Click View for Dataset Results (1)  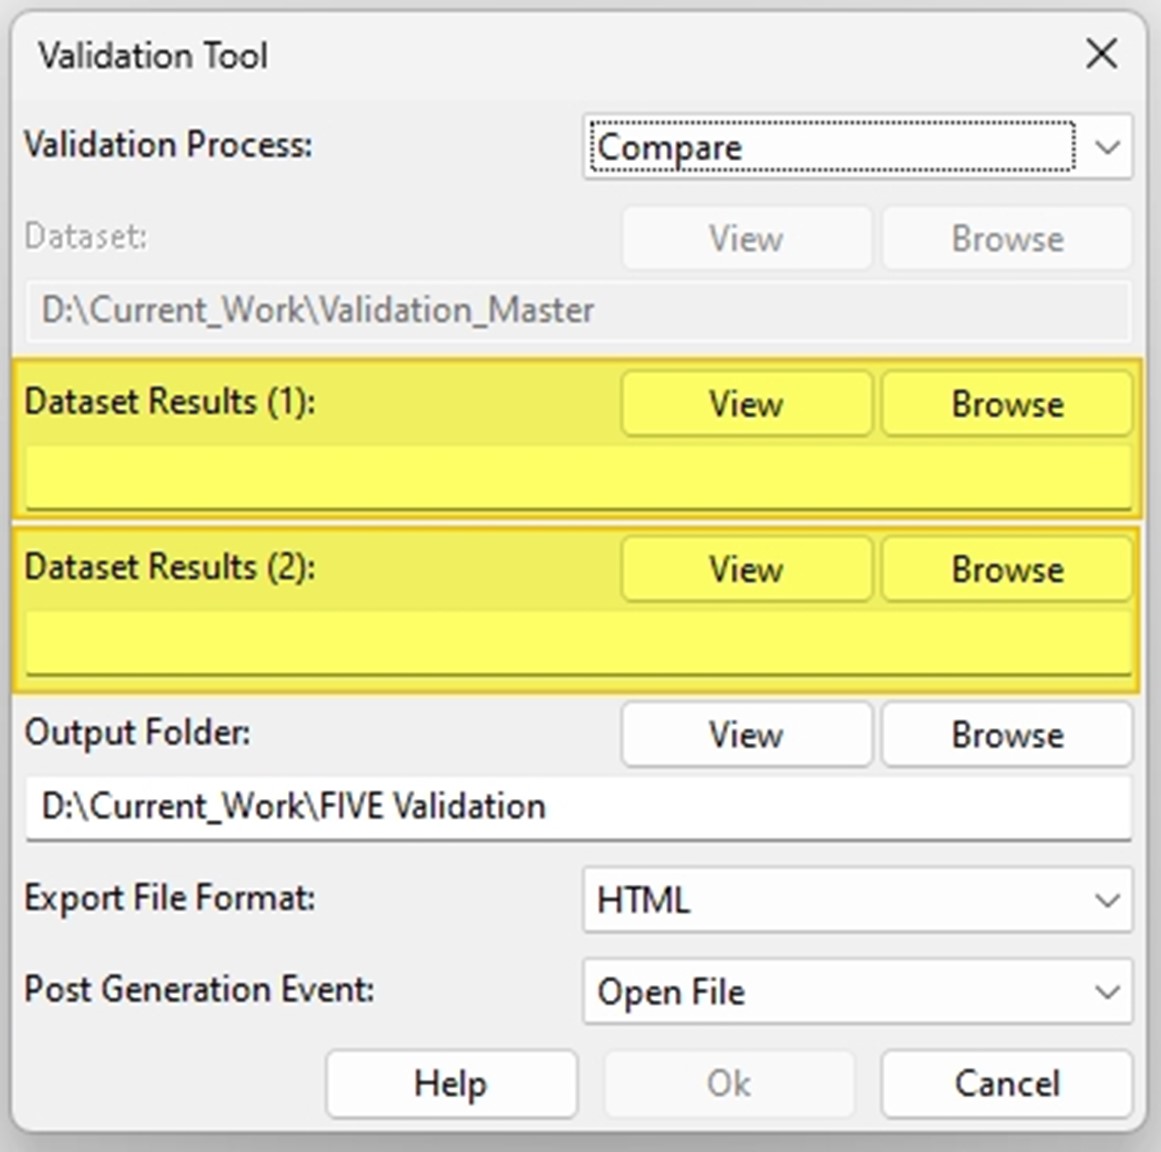(x=746, y=404)
